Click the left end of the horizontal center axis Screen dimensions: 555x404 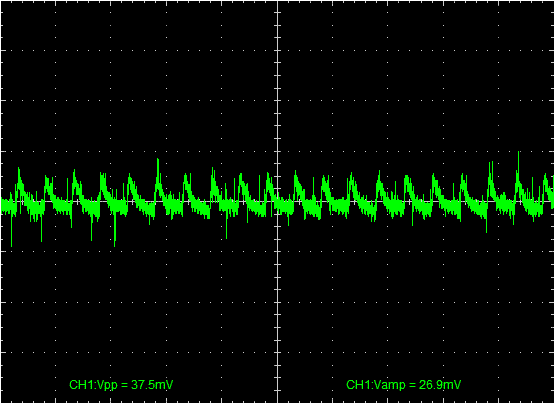coord(2,201)
